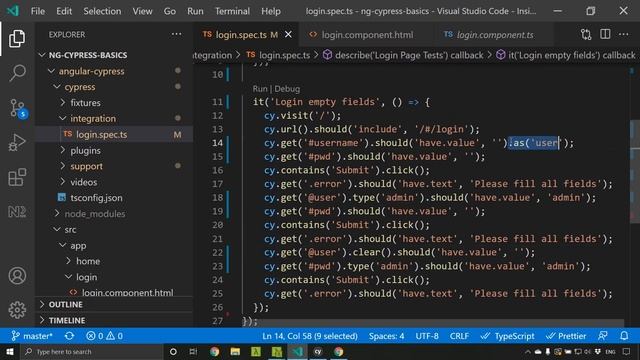Open the Nx Console activity icon
Screen dimensions: 640x360
[17, 212]
